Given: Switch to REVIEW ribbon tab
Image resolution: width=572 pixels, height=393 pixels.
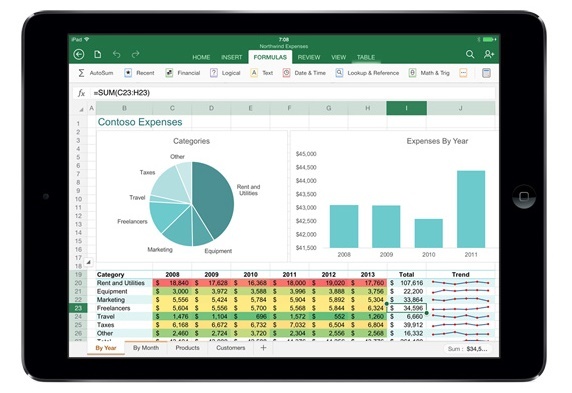Looking at the screenshot, I should [309, 57].
